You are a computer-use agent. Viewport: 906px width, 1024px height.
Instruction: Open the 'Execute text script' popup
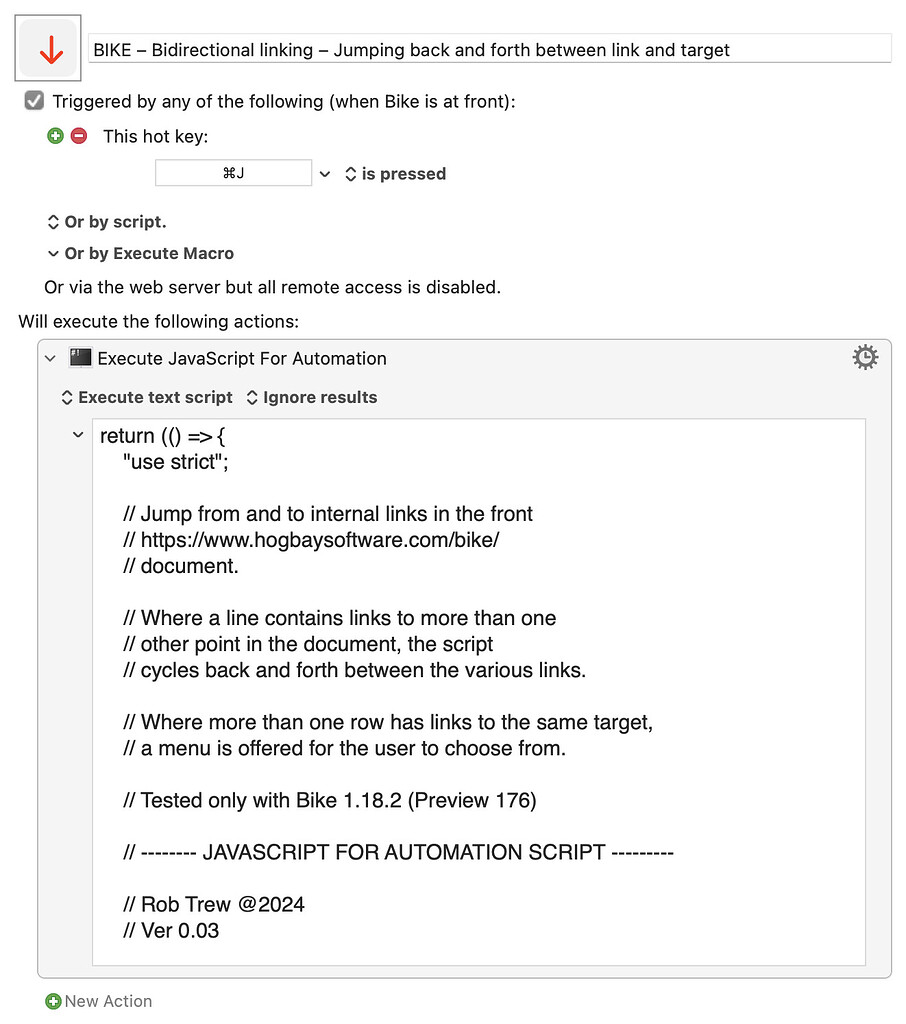click(146, 397)
